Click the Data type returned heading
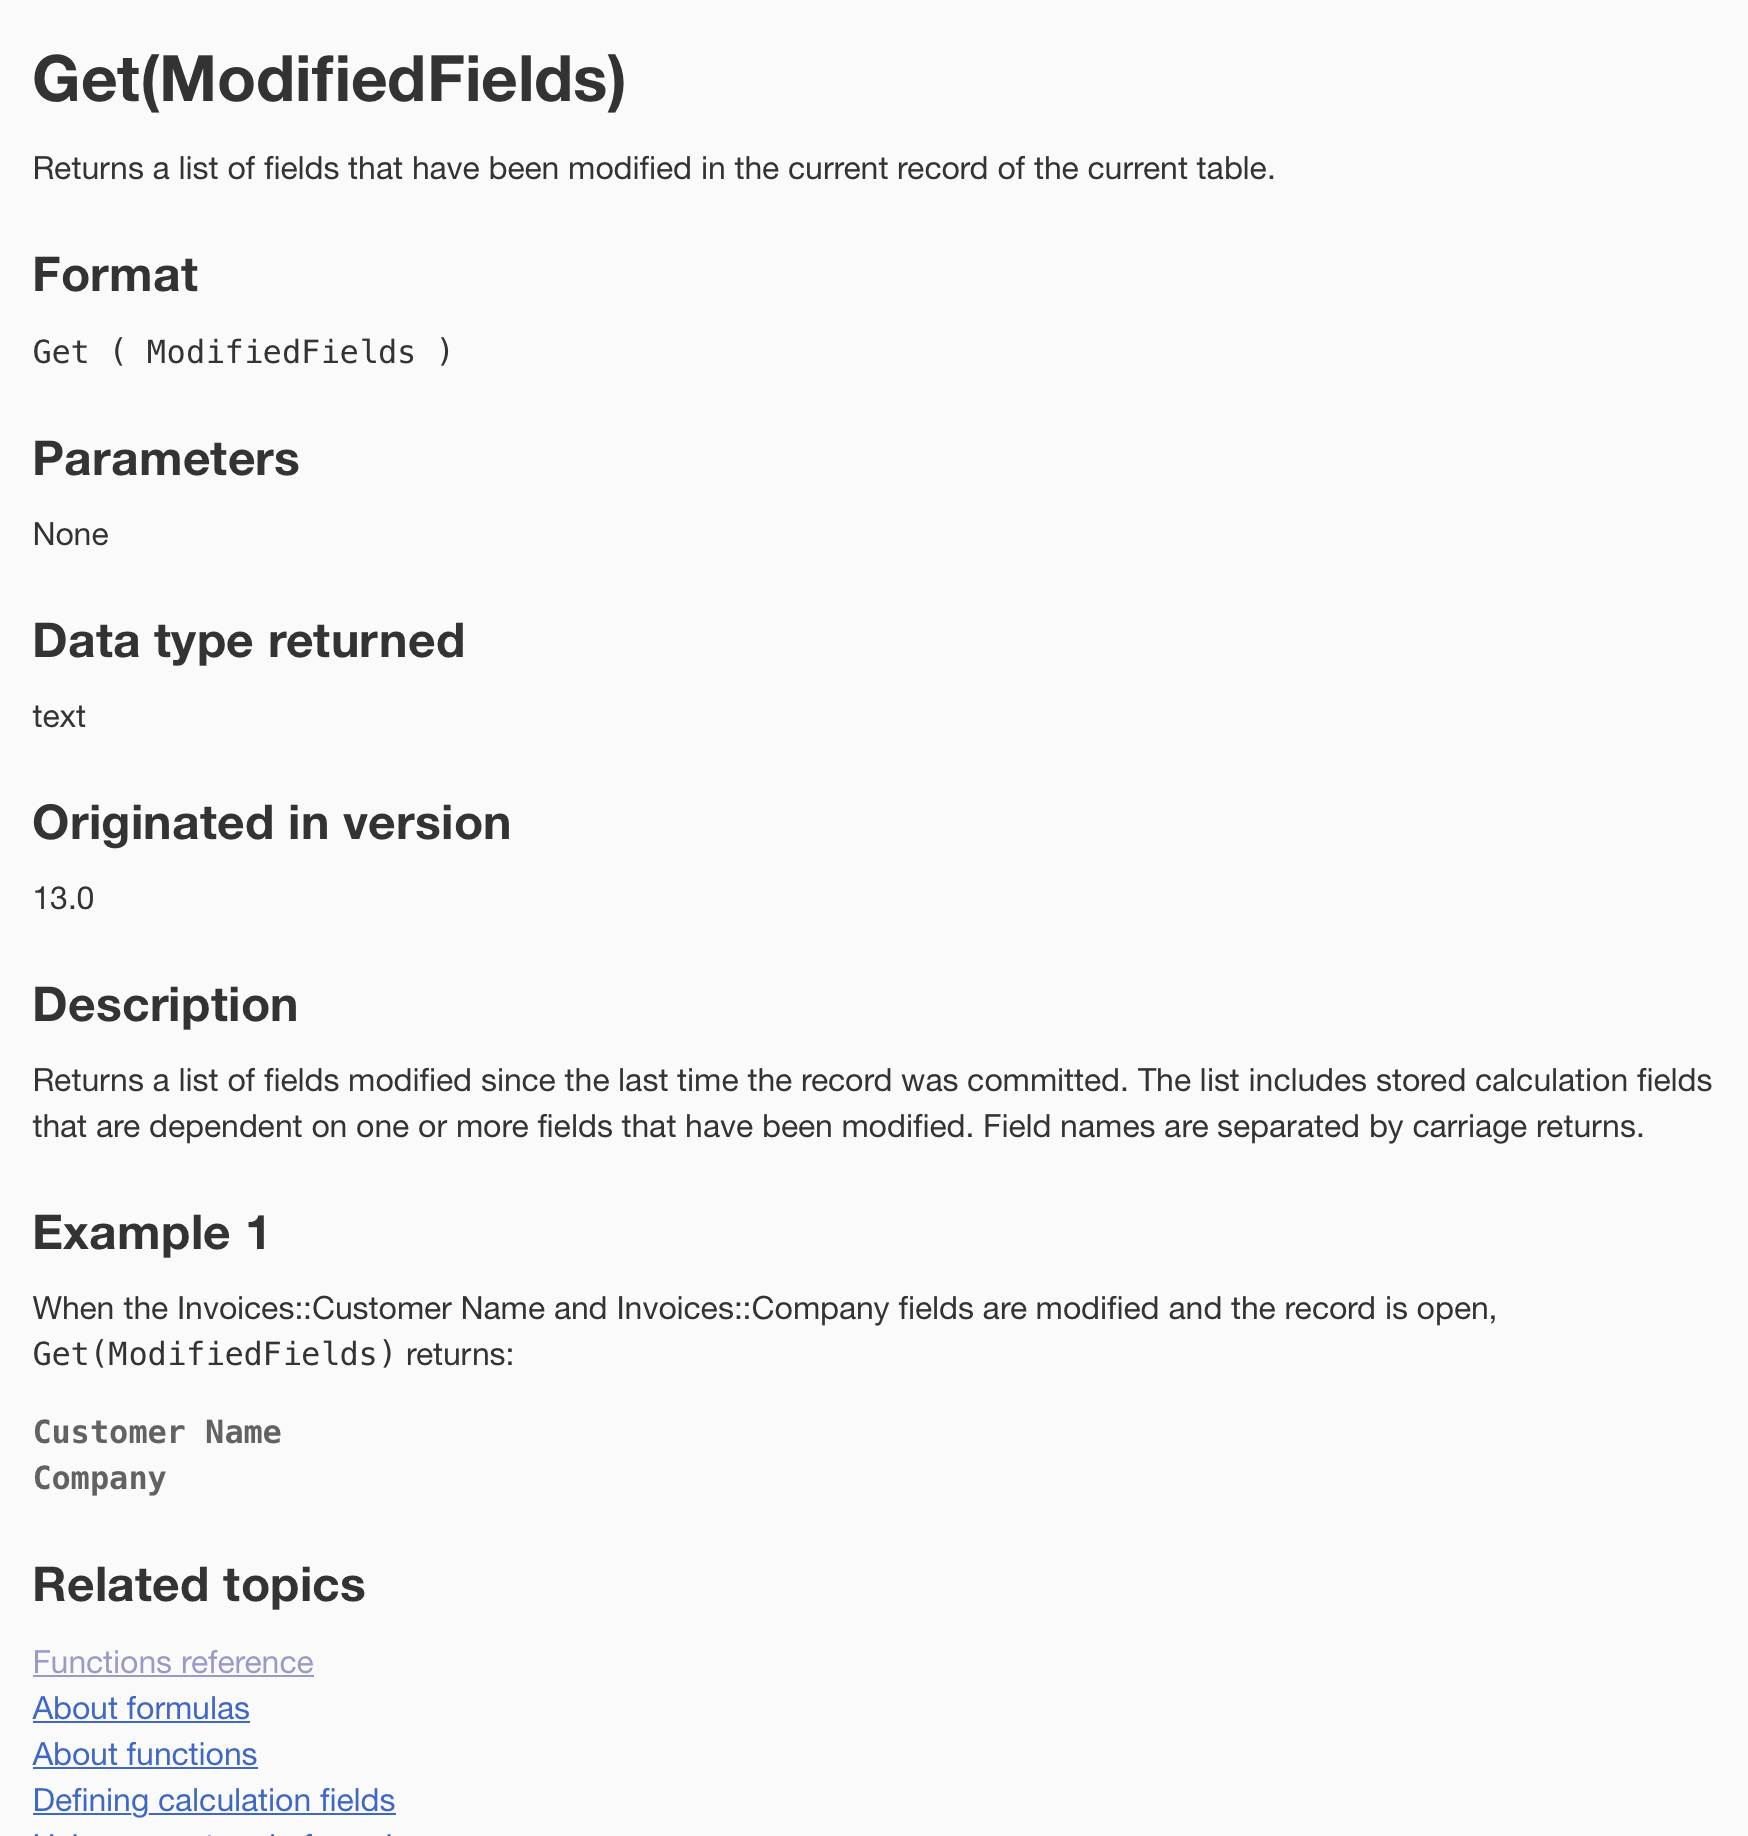 coord(249,641)
